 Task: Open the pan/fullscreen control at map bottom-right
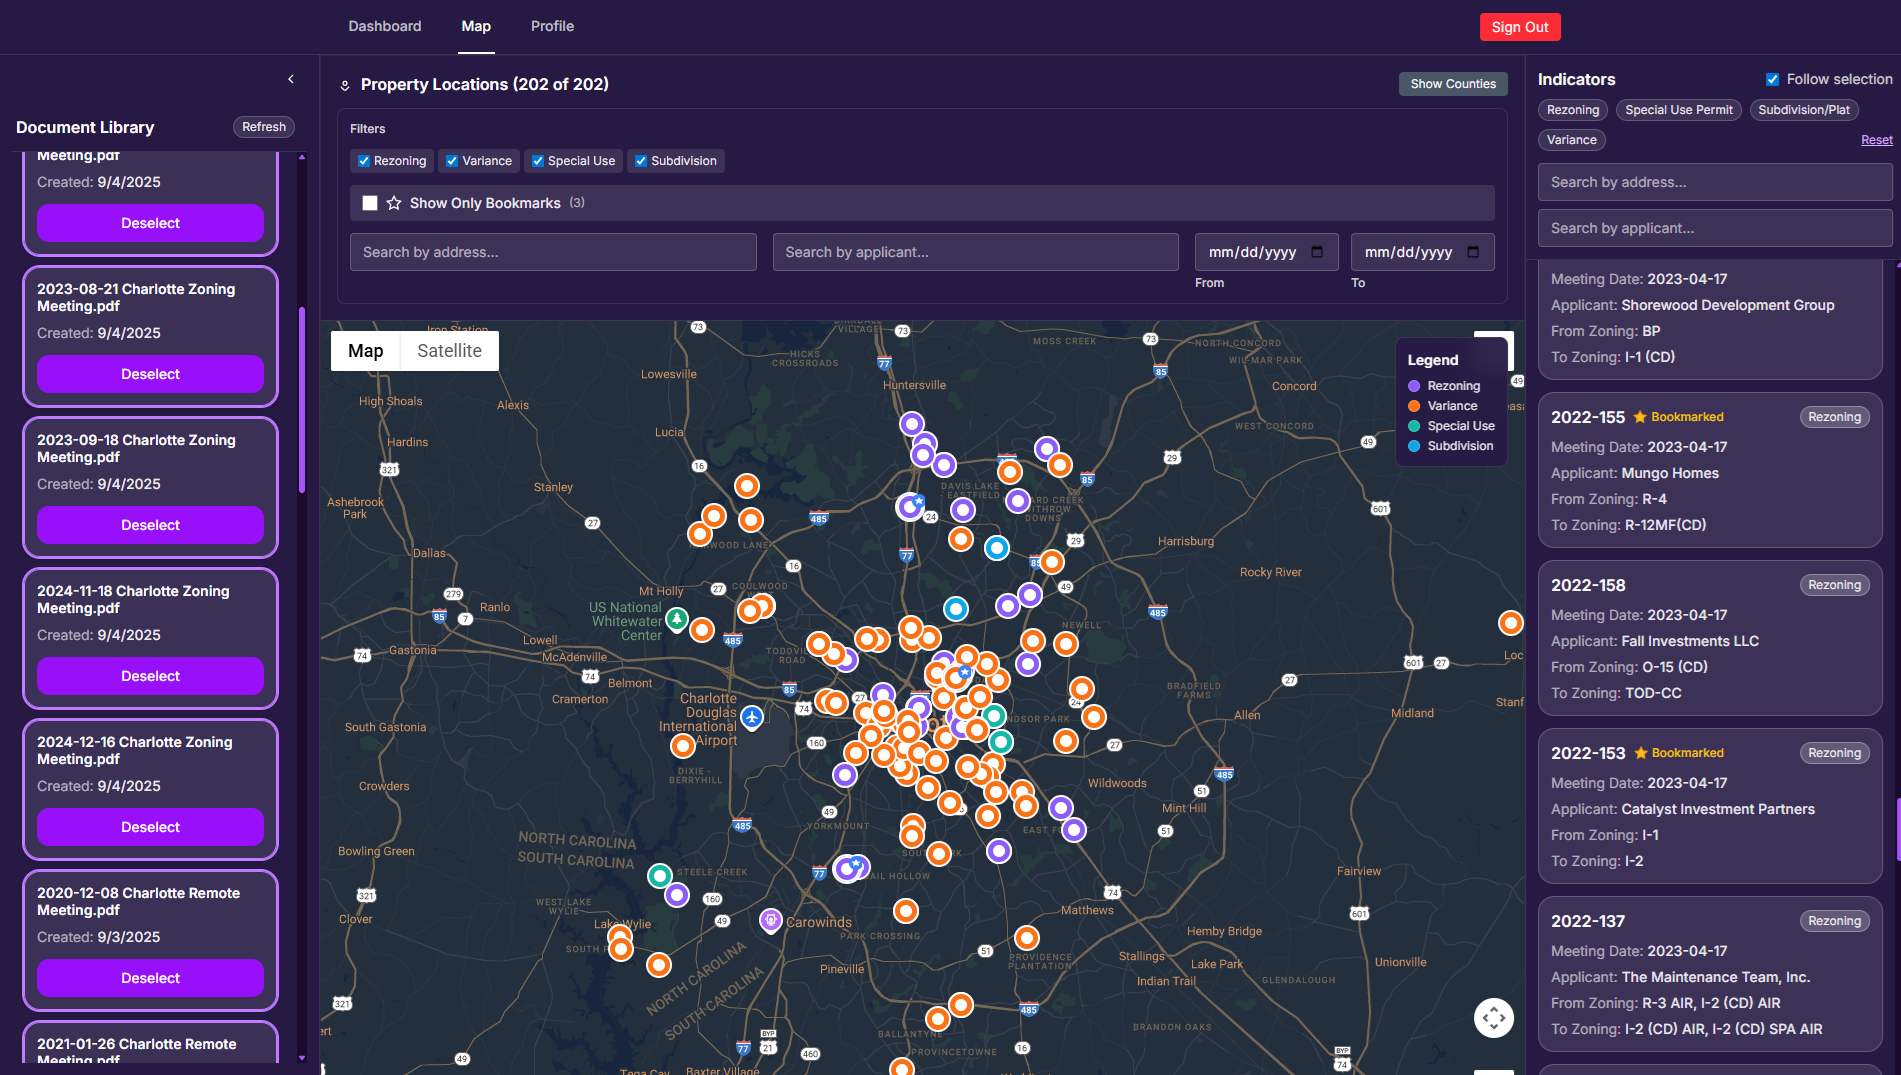(1494, 1017)
